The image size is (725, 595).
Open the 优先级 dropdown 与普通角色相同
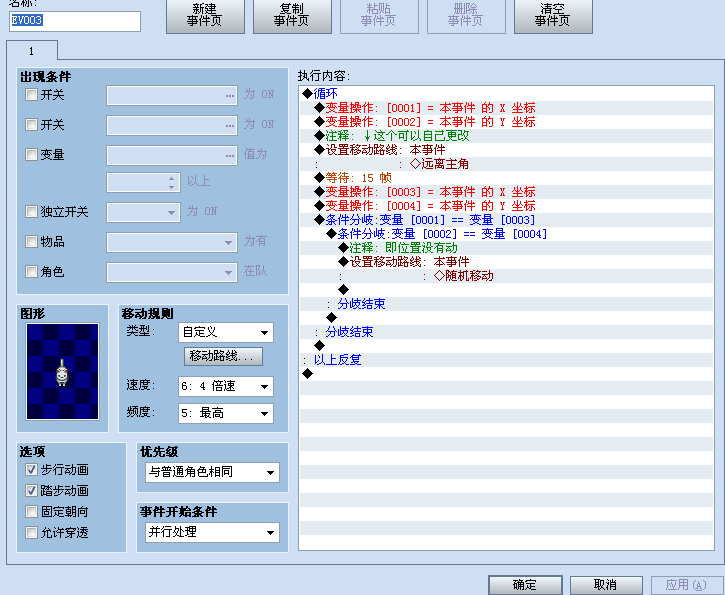coord(212,472)
